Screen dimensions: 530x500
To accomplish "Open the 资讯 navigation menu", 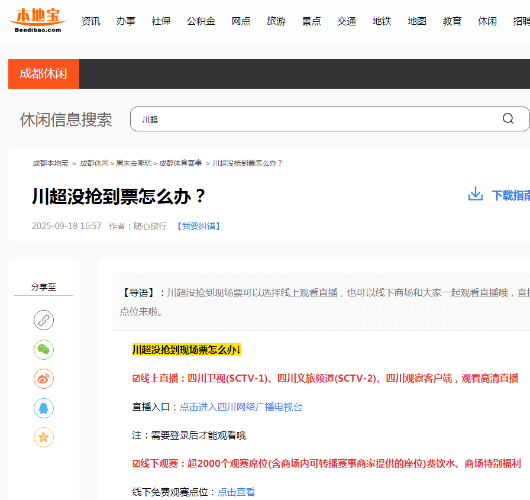I will [x=91, y=21].
